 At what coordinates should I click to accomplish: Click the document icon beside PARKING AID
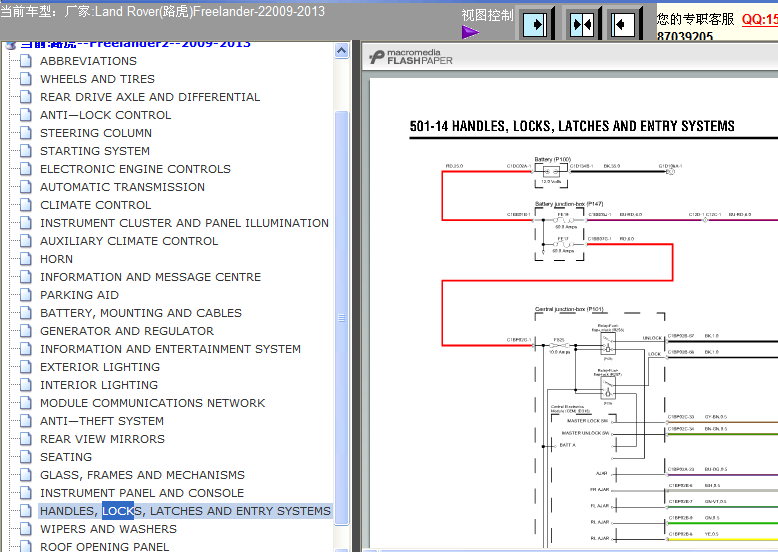point(26,295)
